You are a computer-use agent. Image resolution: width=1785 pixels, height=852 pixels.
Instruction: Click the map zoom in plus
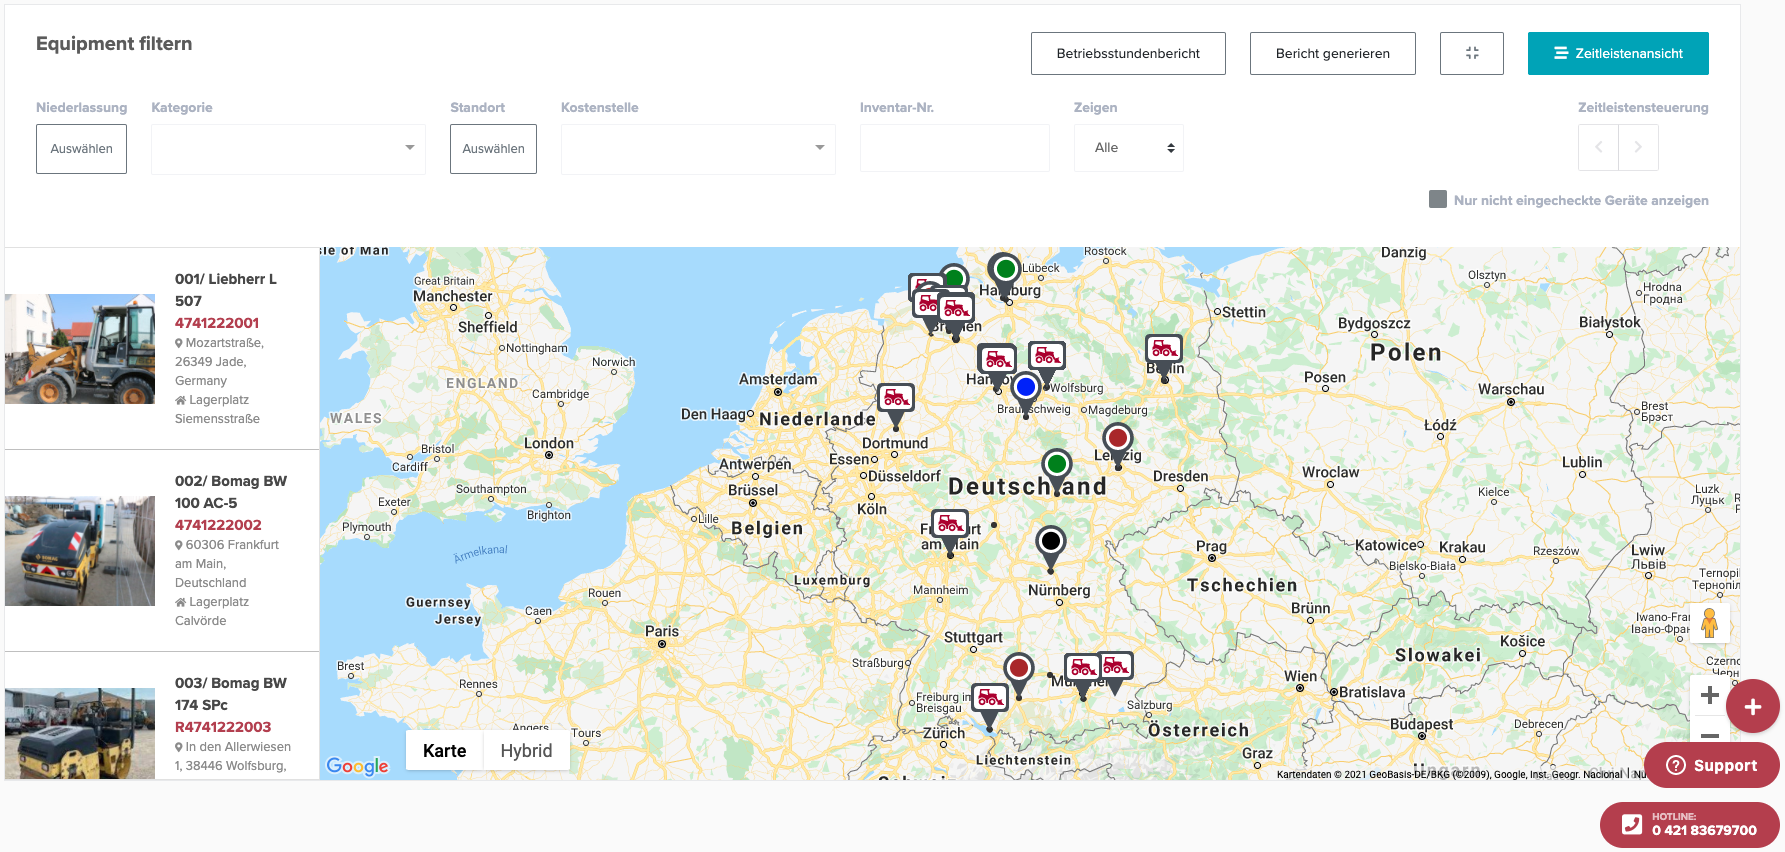[x=1709, y=695]
